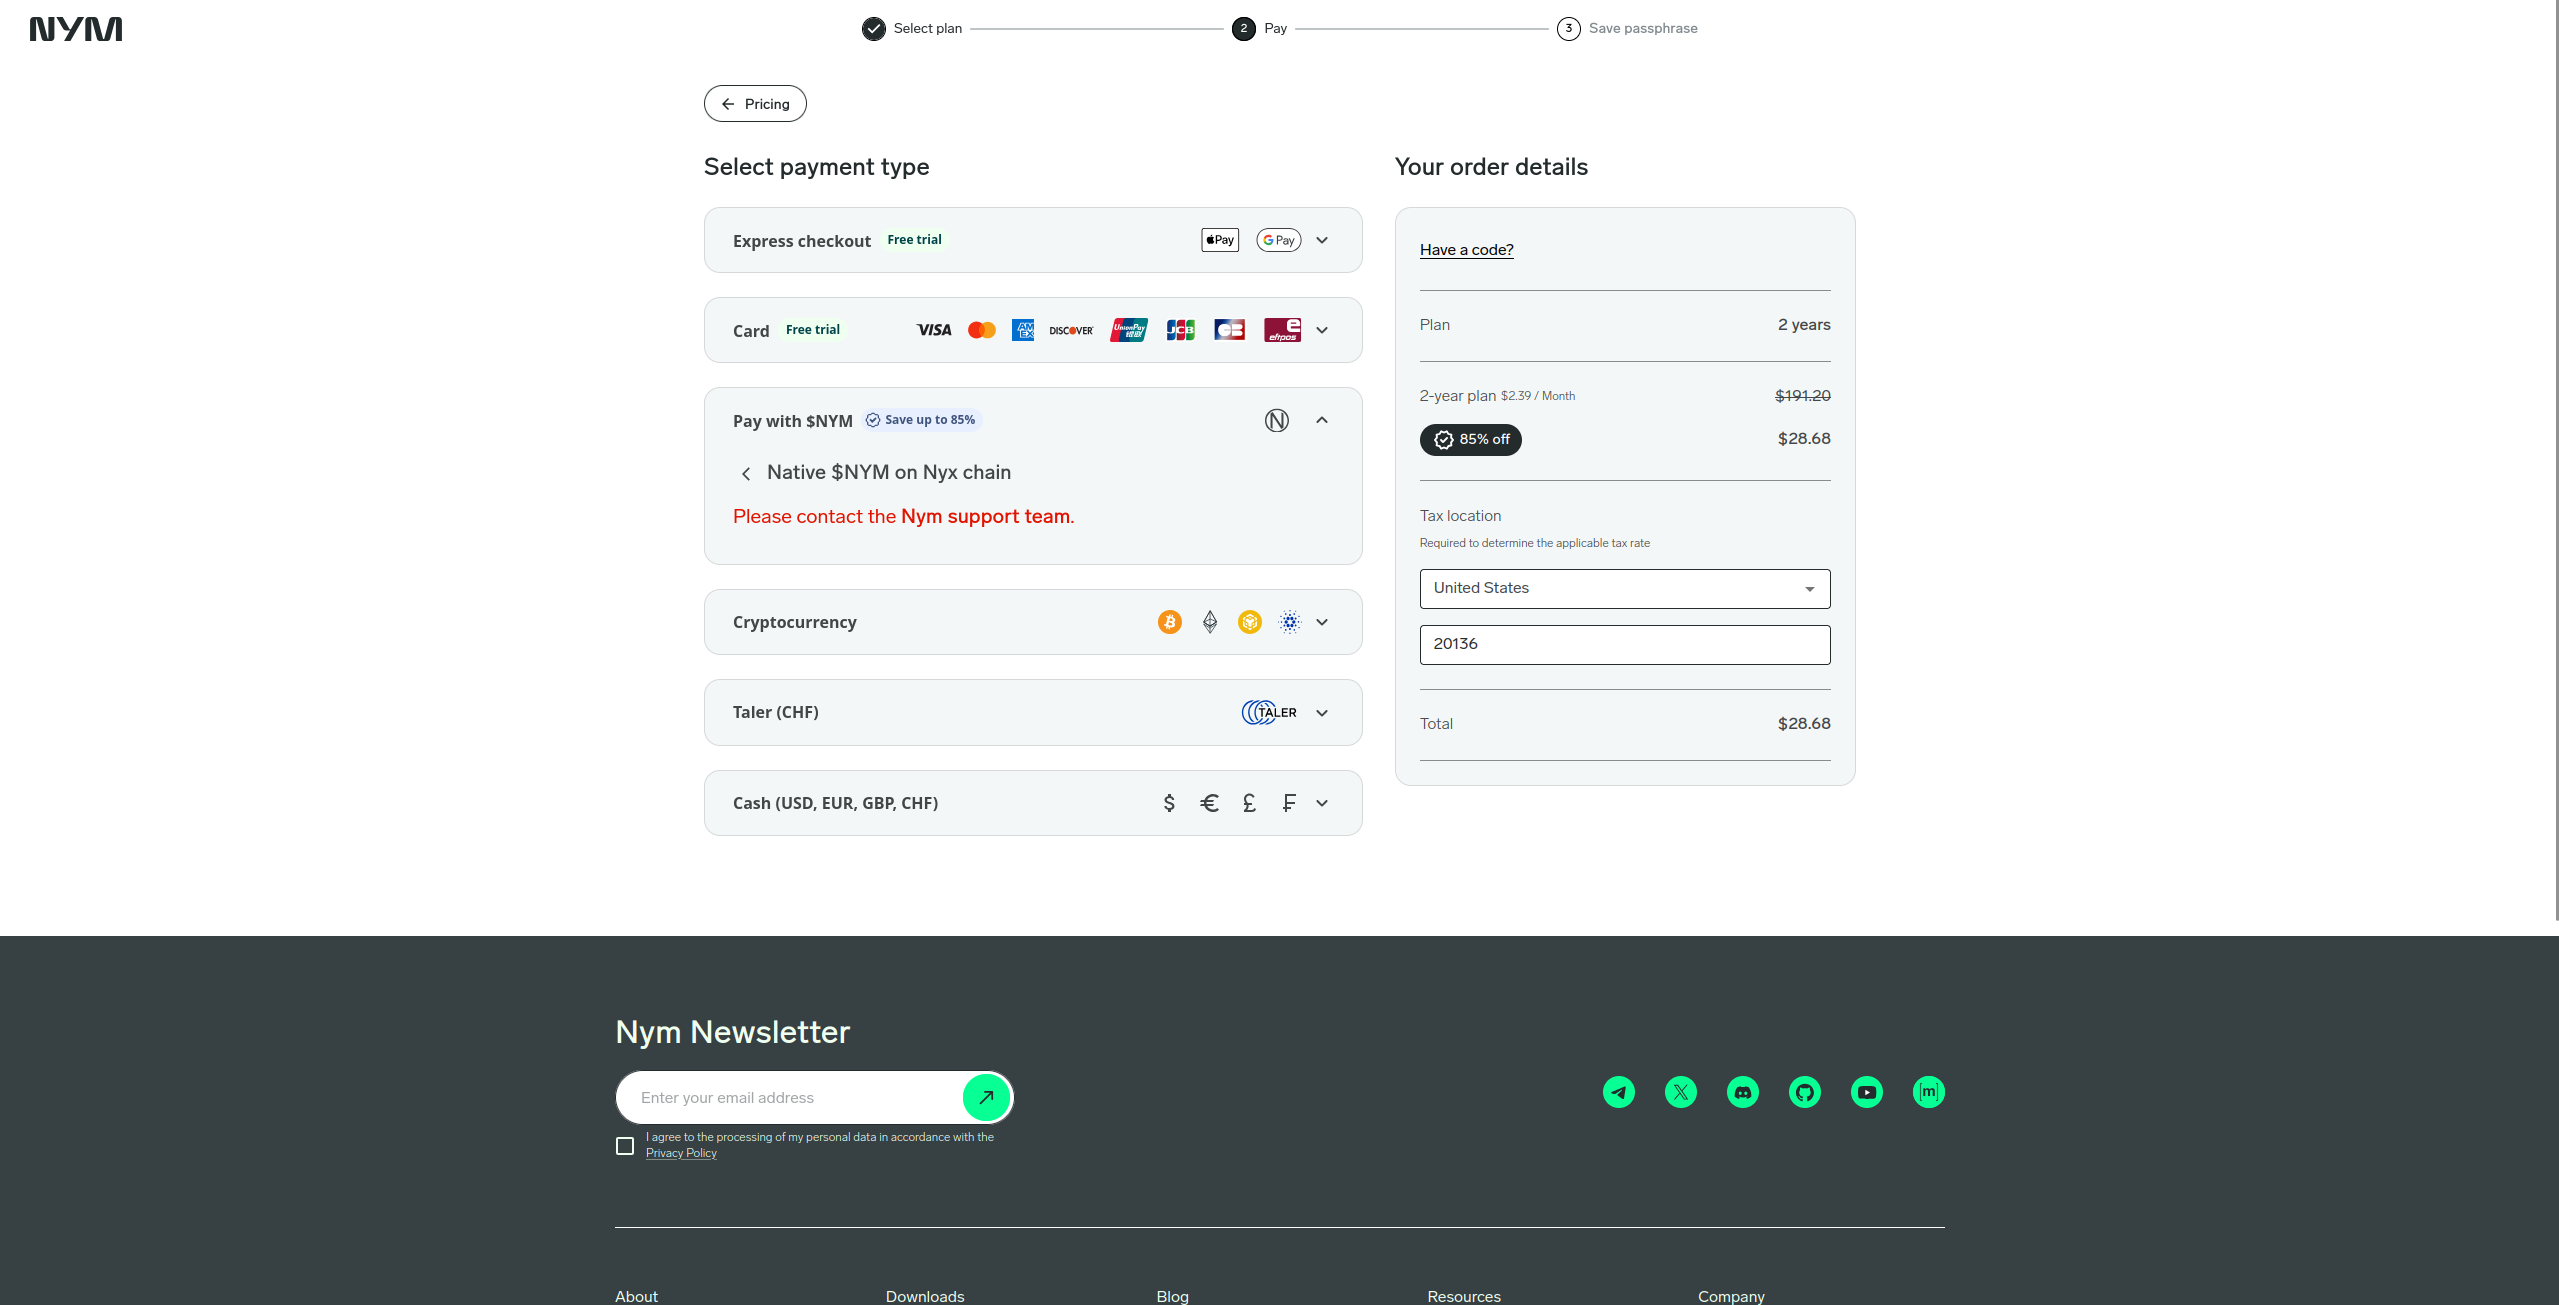The width and height of the screenshot is (2559, 1305).
Task: Open the United States tax location dropdown
Action: [x=1624, y=589]
